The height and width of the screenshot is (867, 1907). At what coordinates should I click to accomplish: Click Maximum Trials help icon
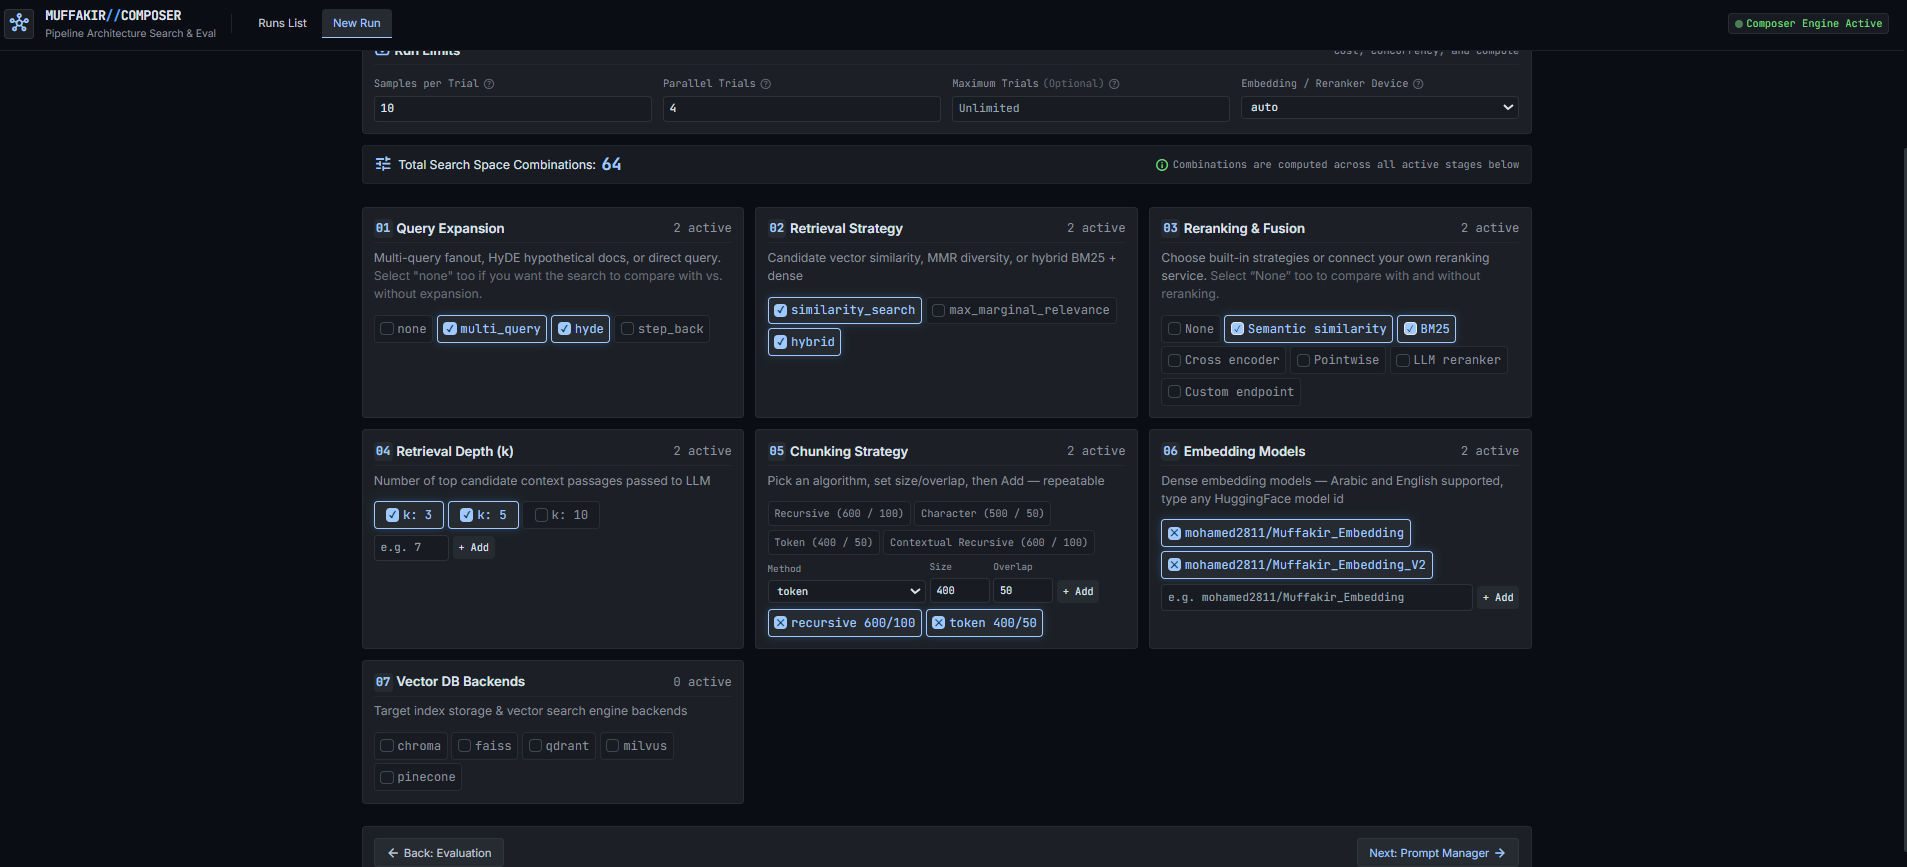pos(1114,84)
